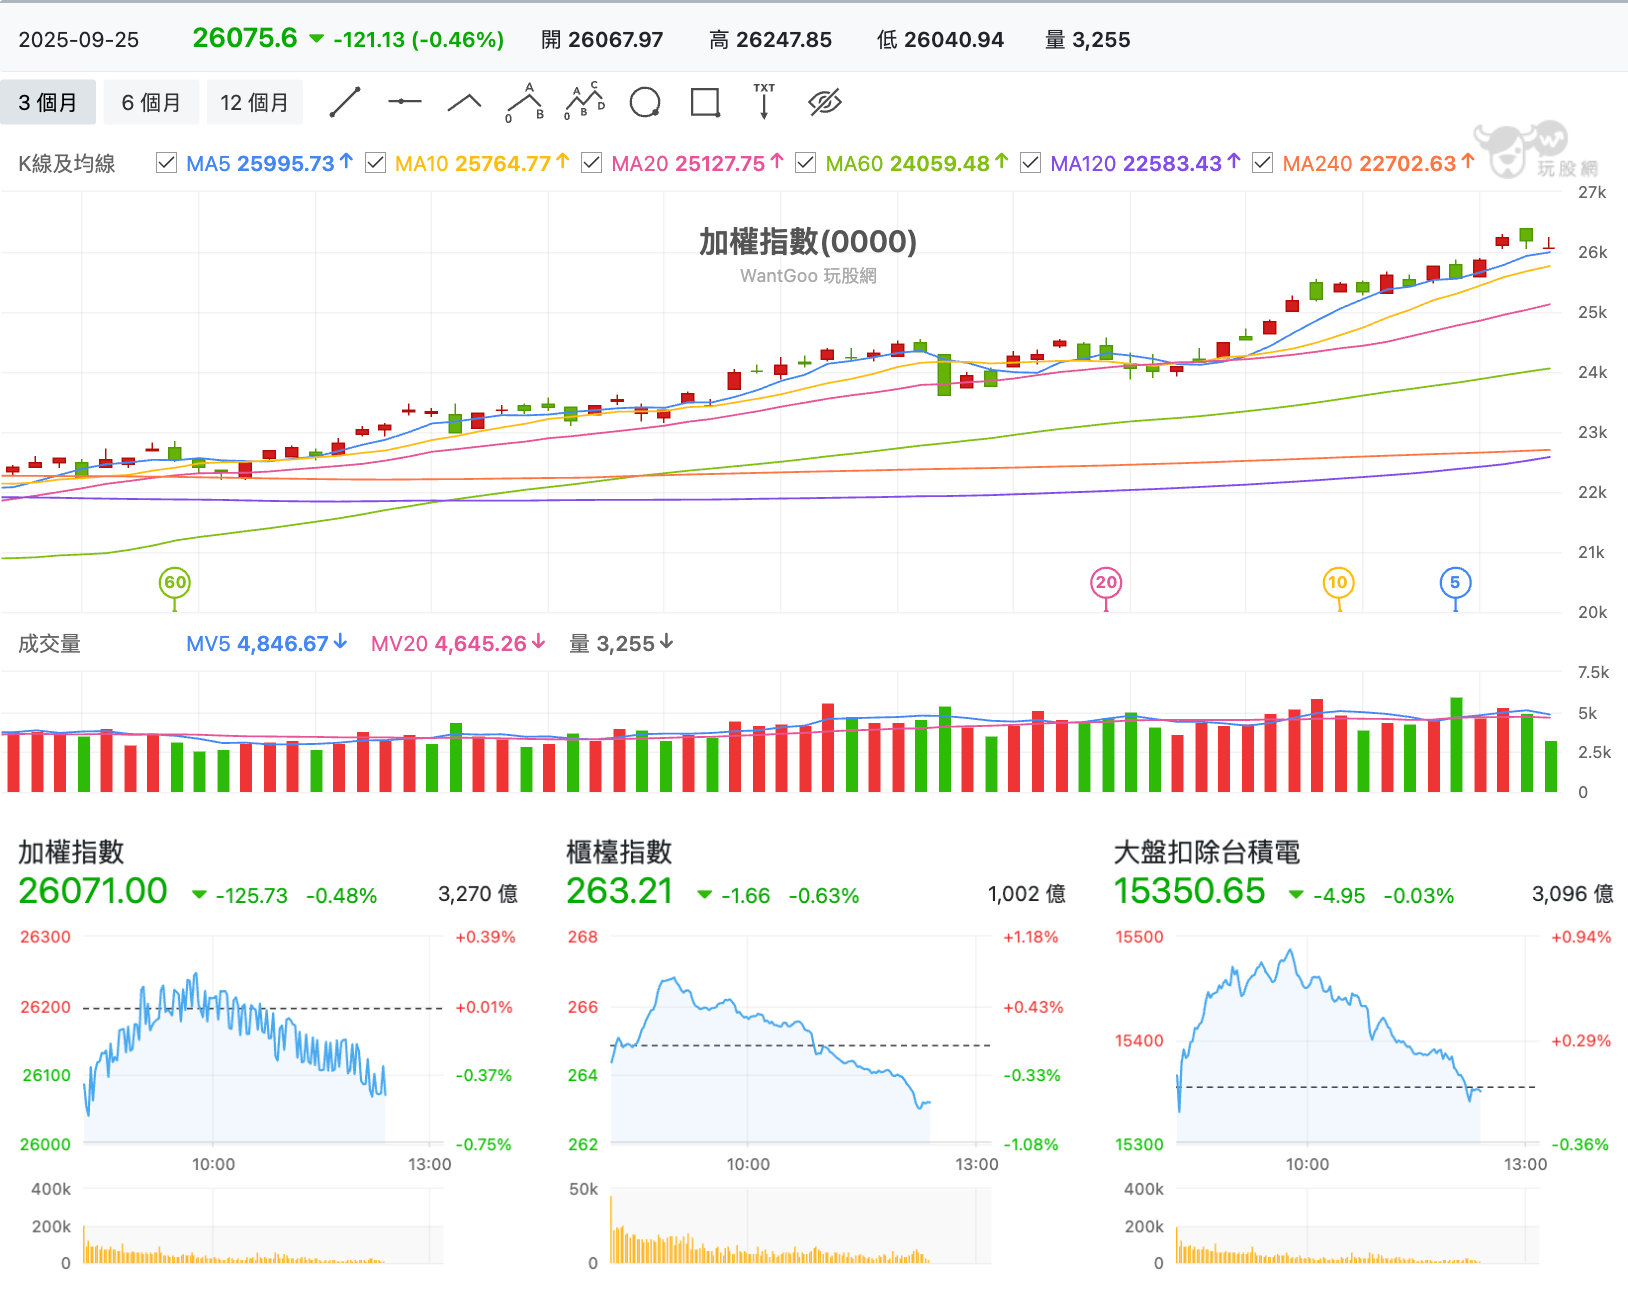
Task: Hide all drawings with eye-slash toggle
Action: tap(823, 101)
